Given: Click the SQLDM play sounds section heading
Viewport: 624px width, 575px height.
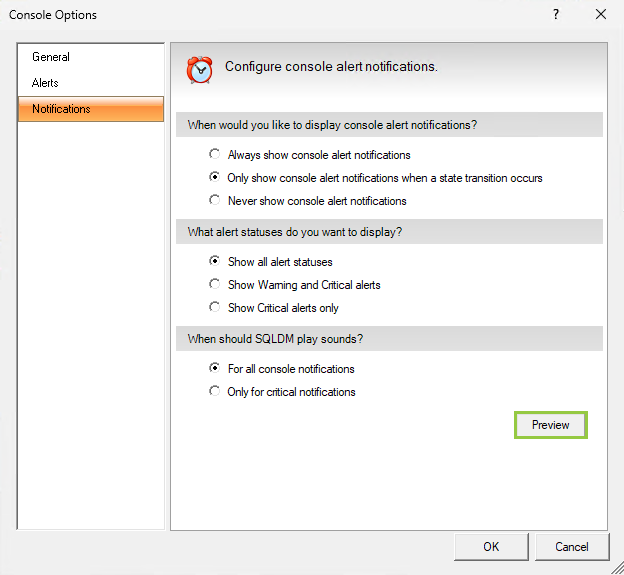Looking at the screenshot, I should pos(275,339).
